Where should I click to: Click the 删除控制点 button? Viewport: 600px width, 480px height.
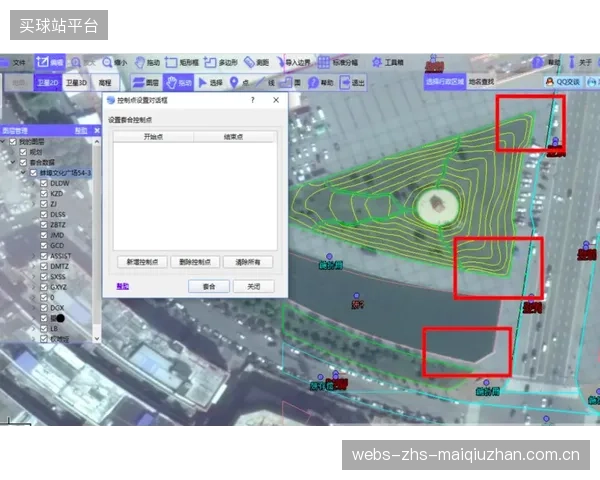click(195, 262)
